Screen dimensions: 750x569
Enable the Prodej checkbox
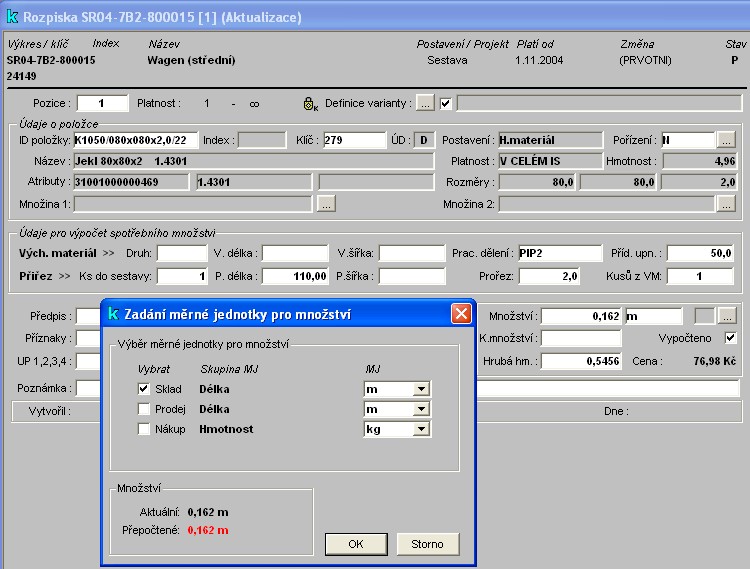(143, 409)
